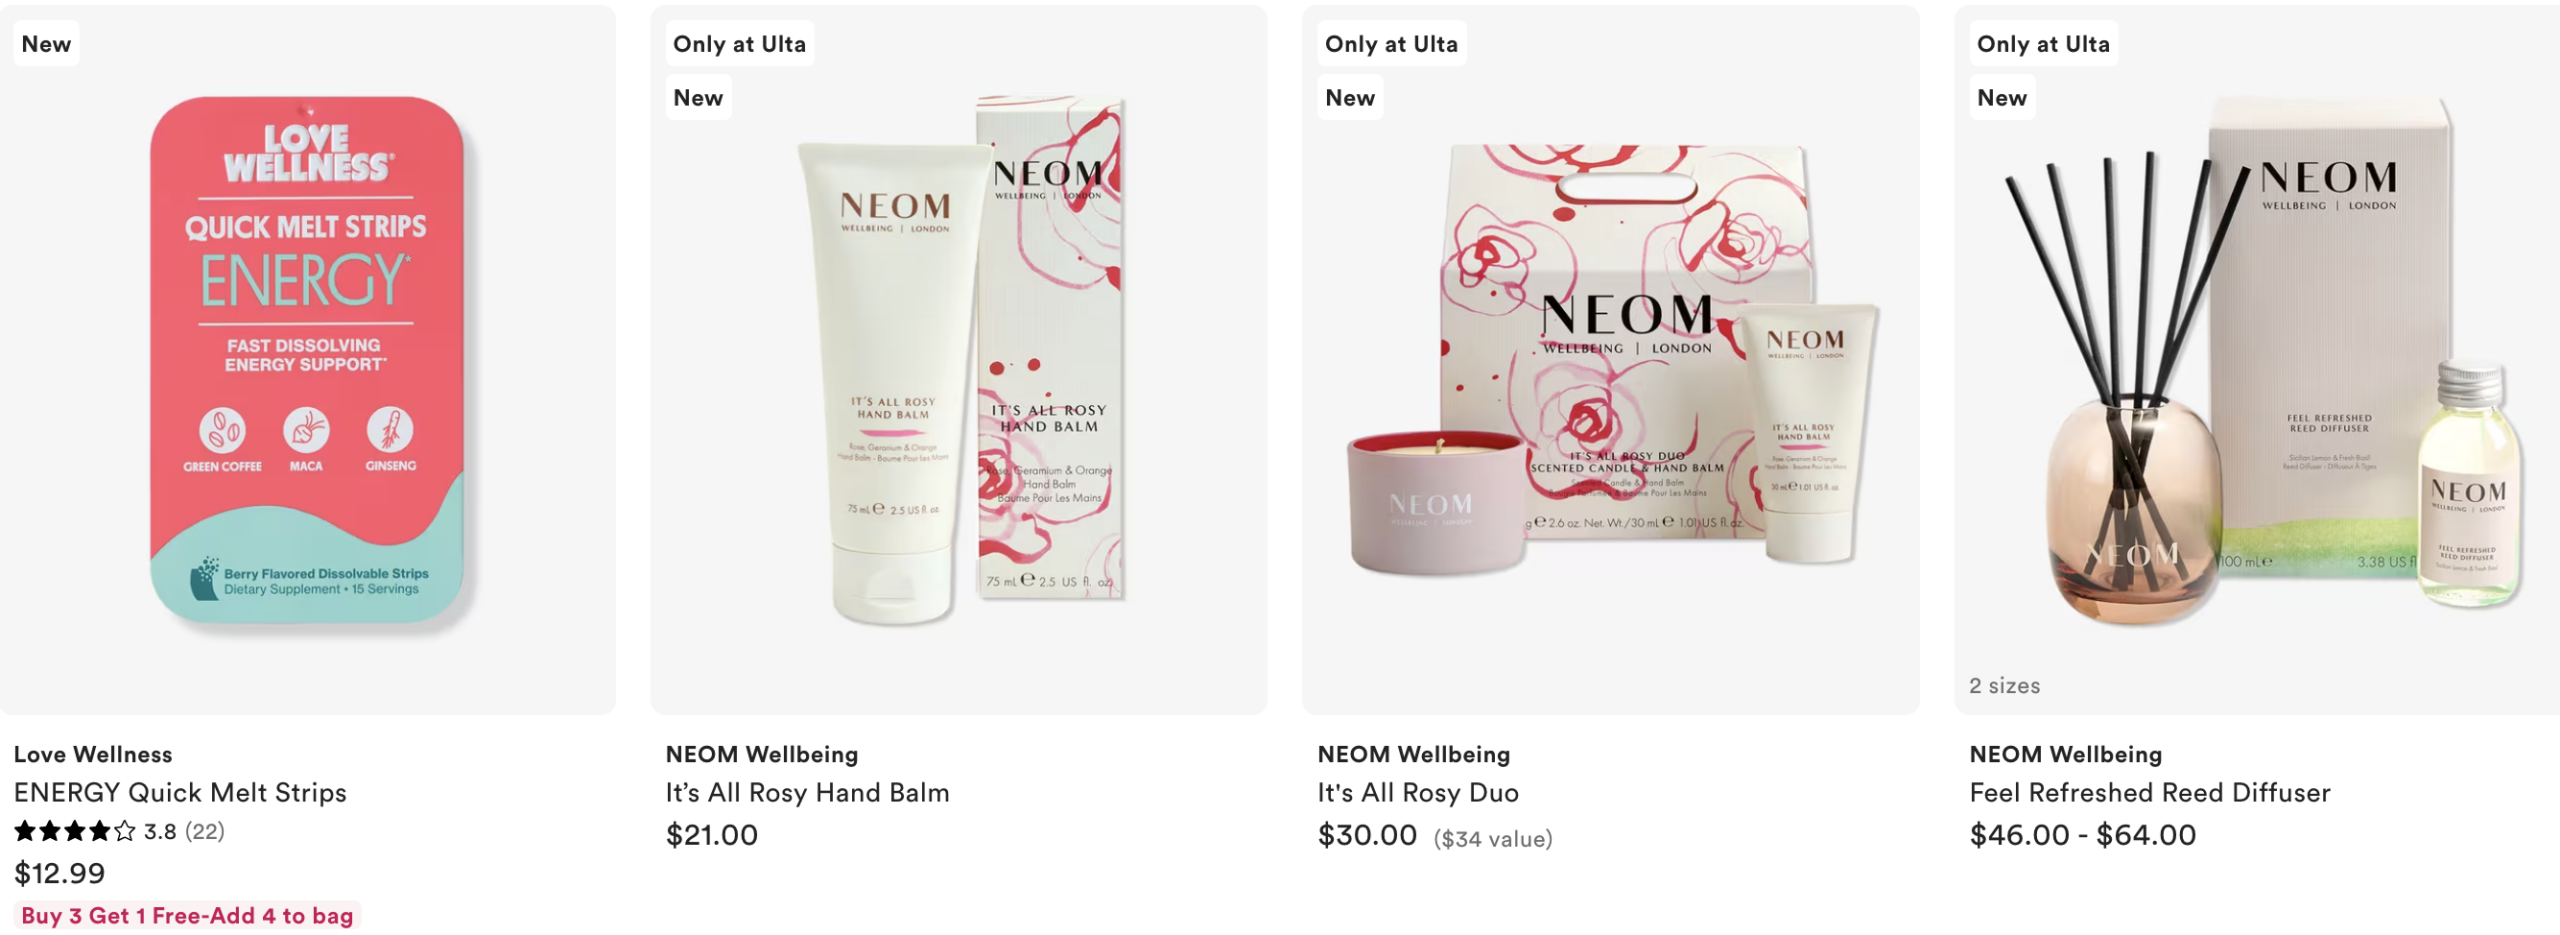The width and height of the screenshot is (2560, 935).
Task: Click Only at Ulta badge on Hand Balm
Action: pos(739,44)
